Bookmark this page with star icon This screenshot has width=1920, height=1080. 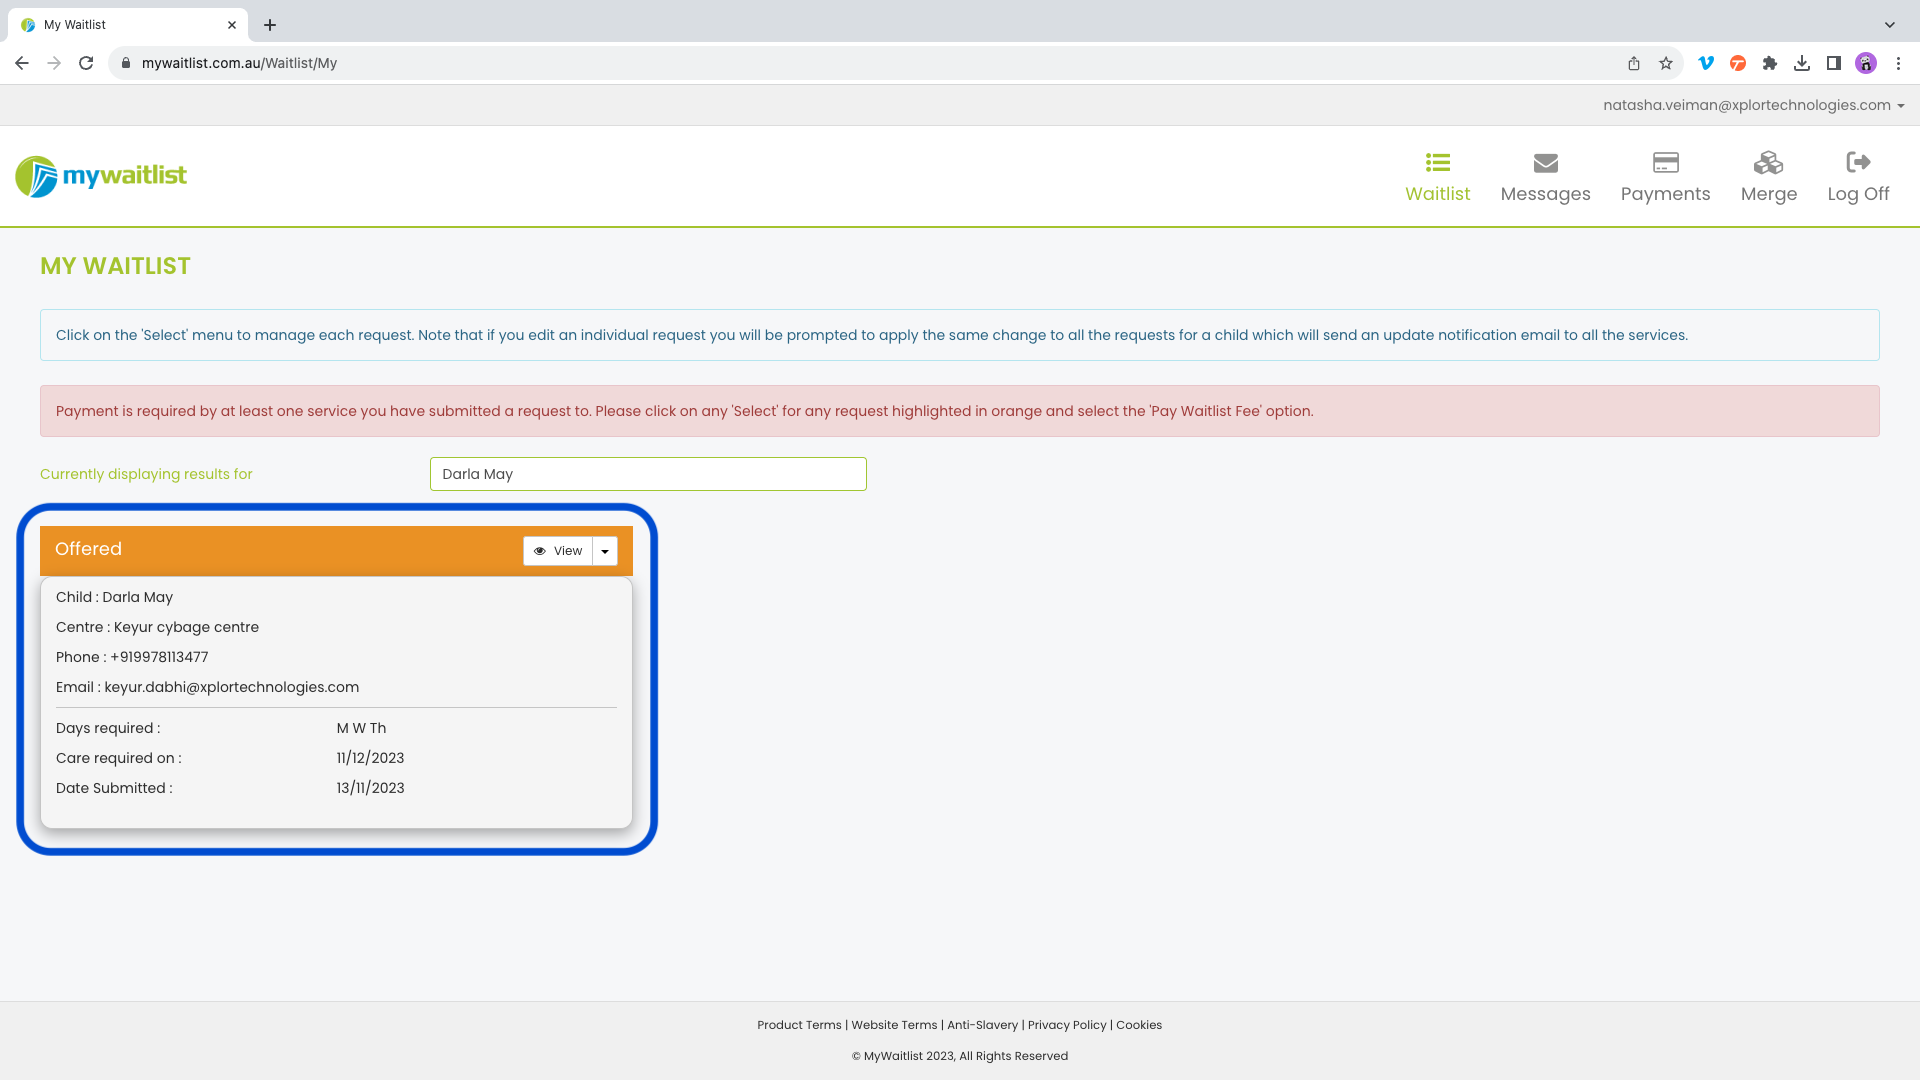(x=1666, y=63)
